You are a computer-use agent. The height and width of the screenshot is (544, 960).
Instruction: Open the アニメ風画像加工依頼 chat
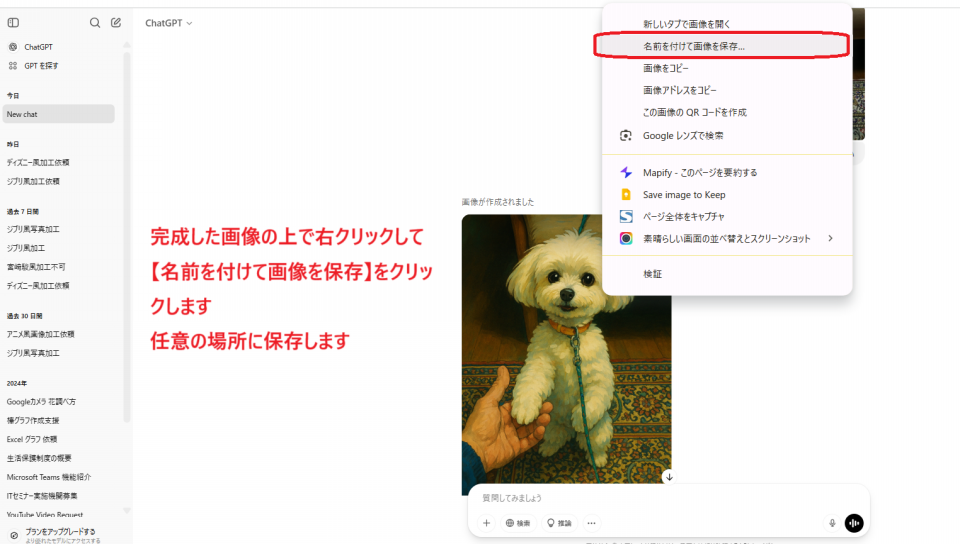(x=40, y=334)
